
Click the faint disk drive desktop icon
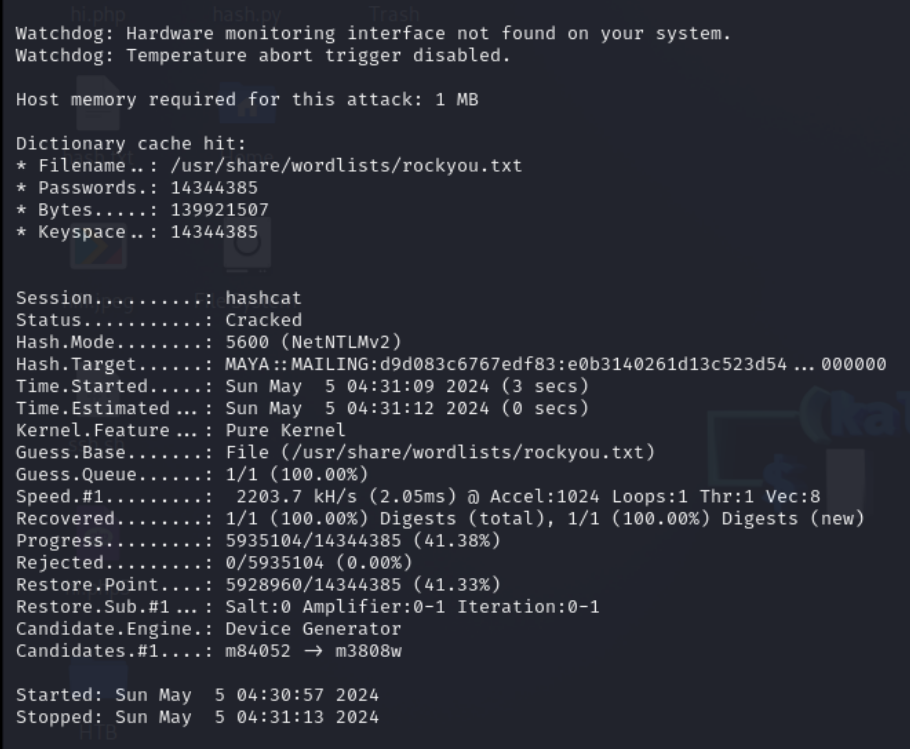coord(247,247)
